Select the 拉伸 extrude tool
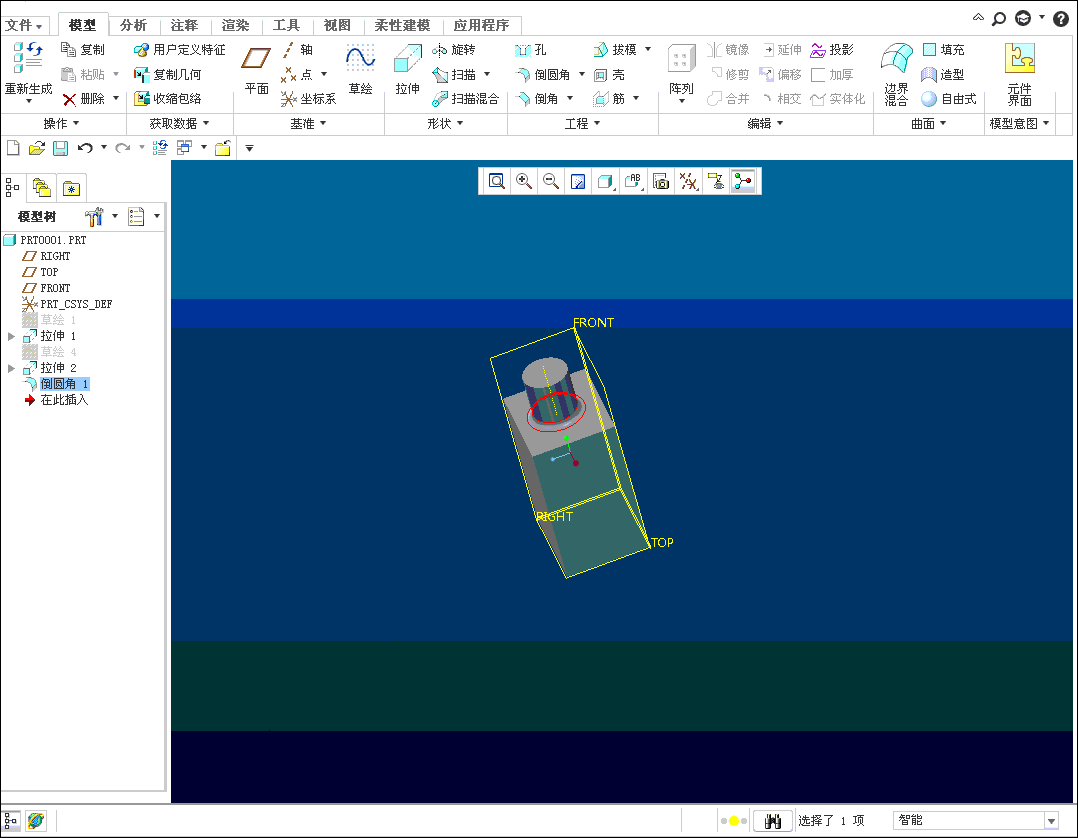1078x838 pixels. [x=407, y=69]
